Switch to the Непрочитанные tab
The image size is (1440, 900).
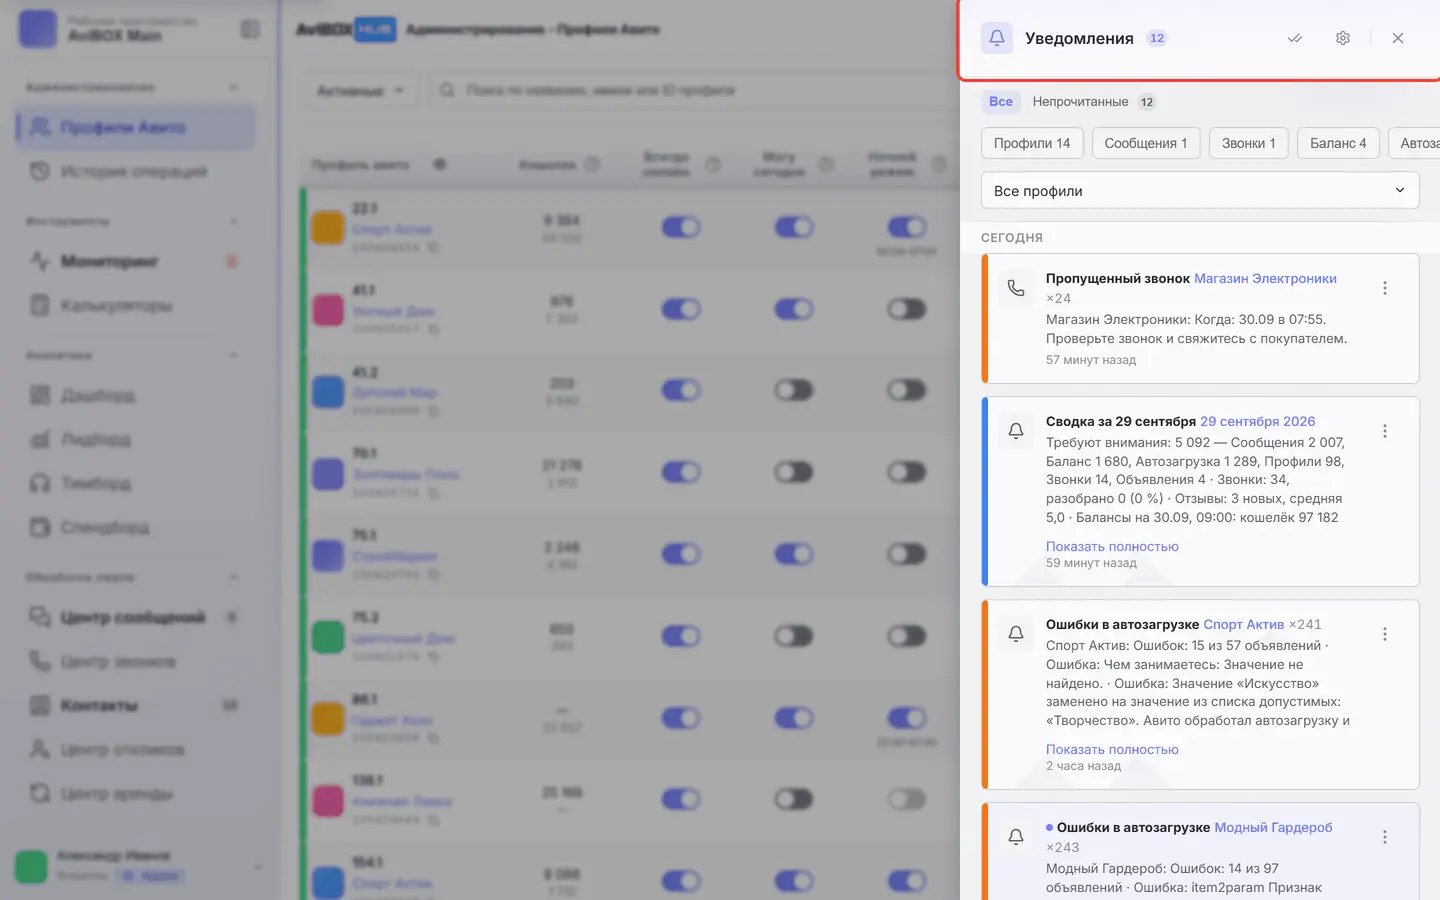pos(1093,101)
